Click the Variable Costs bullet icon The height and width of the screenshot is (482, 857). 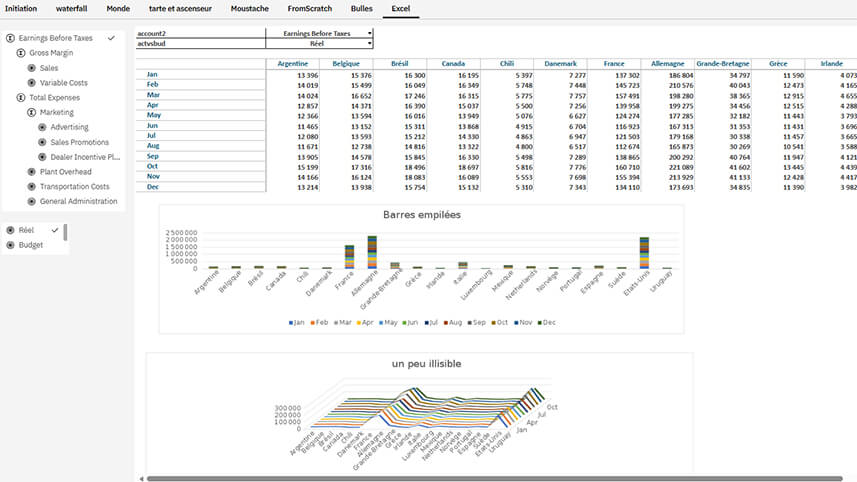coord(32,83)
